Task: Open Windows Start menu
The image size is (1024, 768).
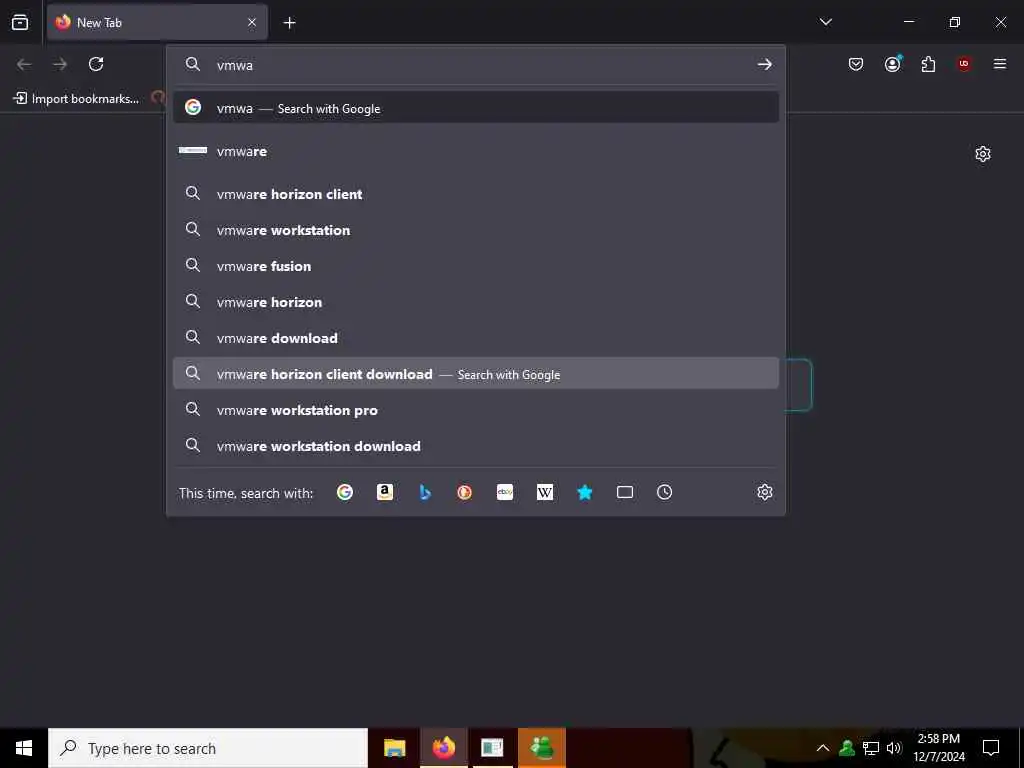Action: pos(24,748)
